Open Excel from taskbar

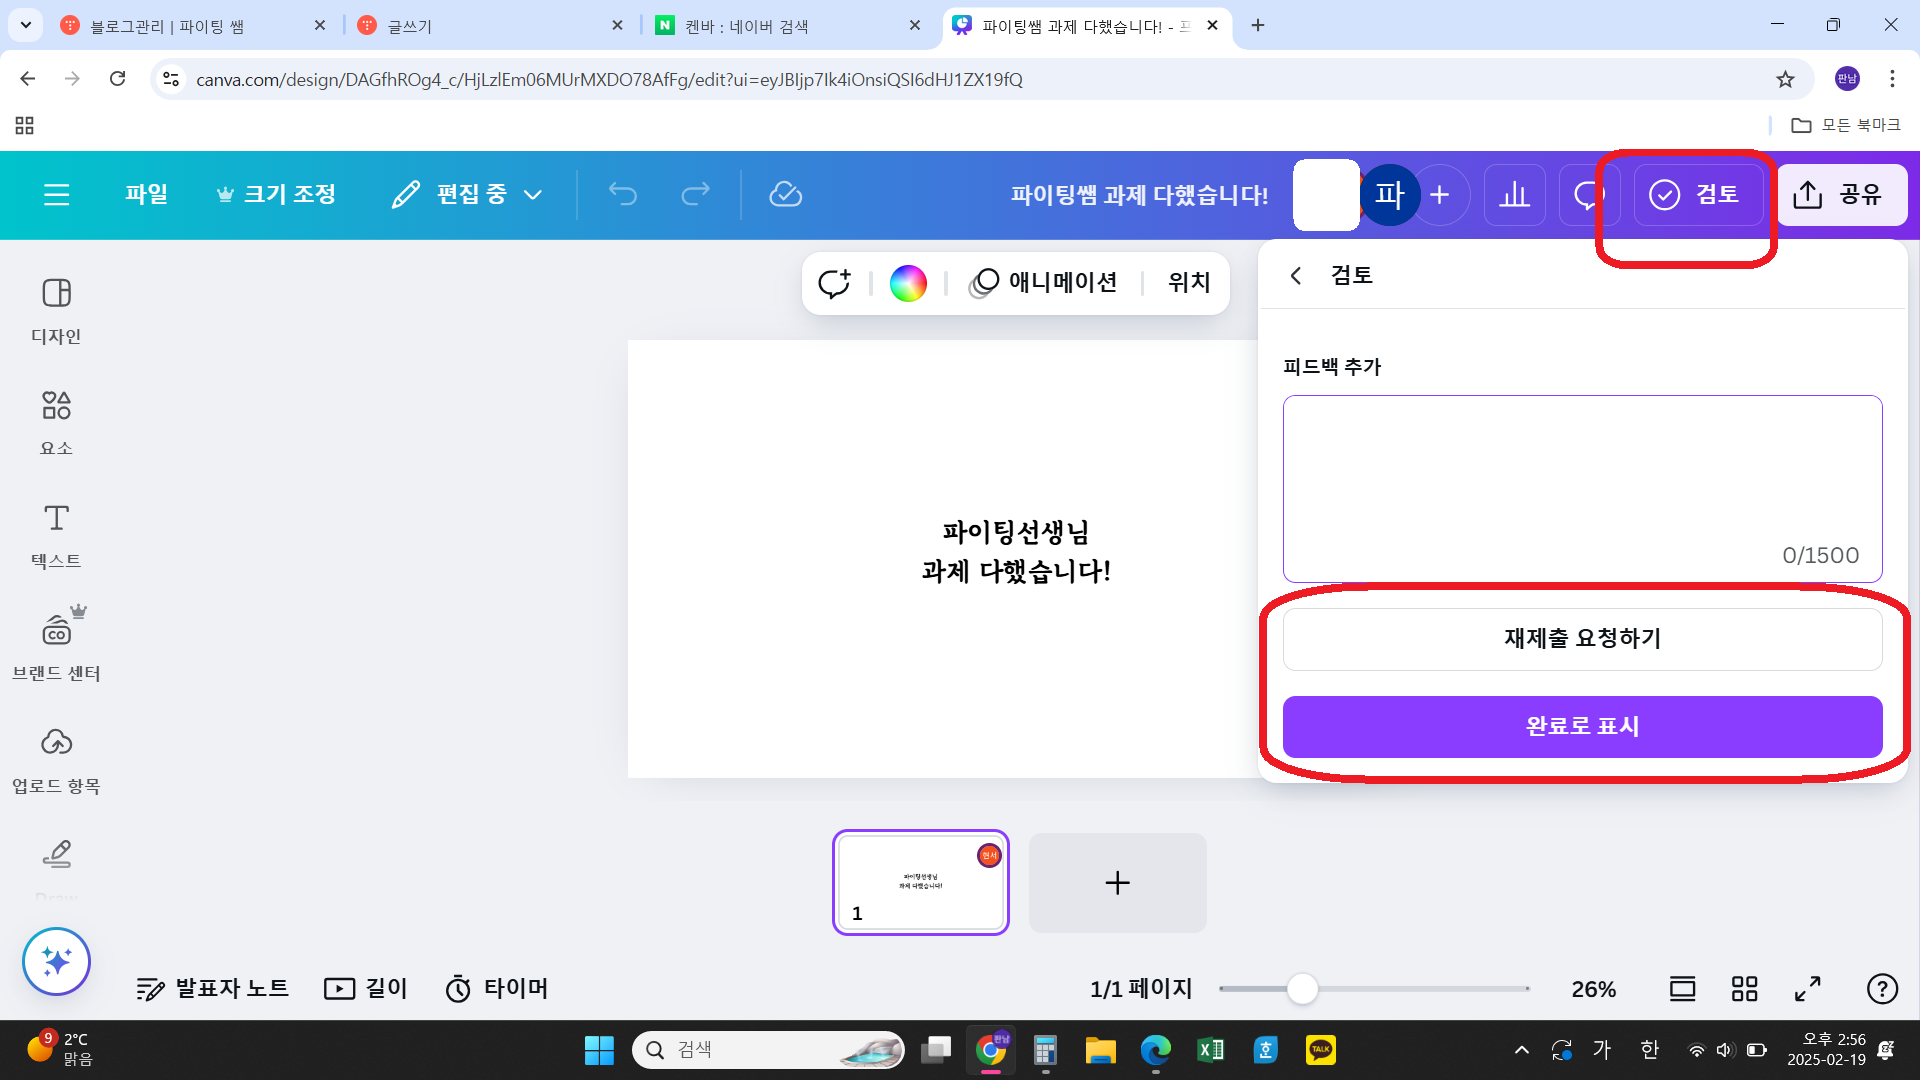(x=1210, y=1050)
